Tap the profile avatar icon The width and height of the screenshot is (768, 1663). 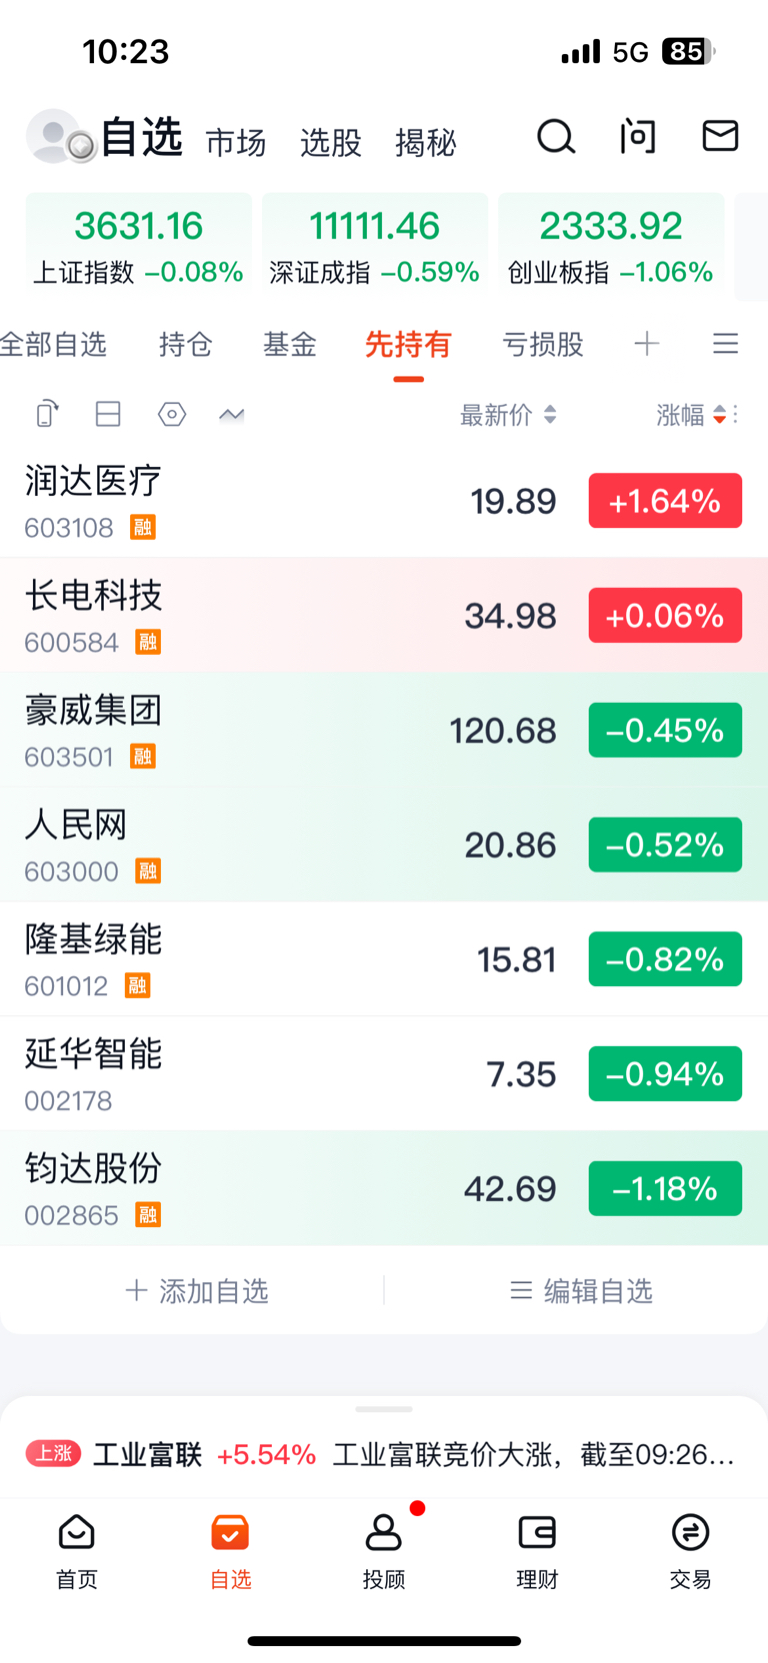(59, 137)
